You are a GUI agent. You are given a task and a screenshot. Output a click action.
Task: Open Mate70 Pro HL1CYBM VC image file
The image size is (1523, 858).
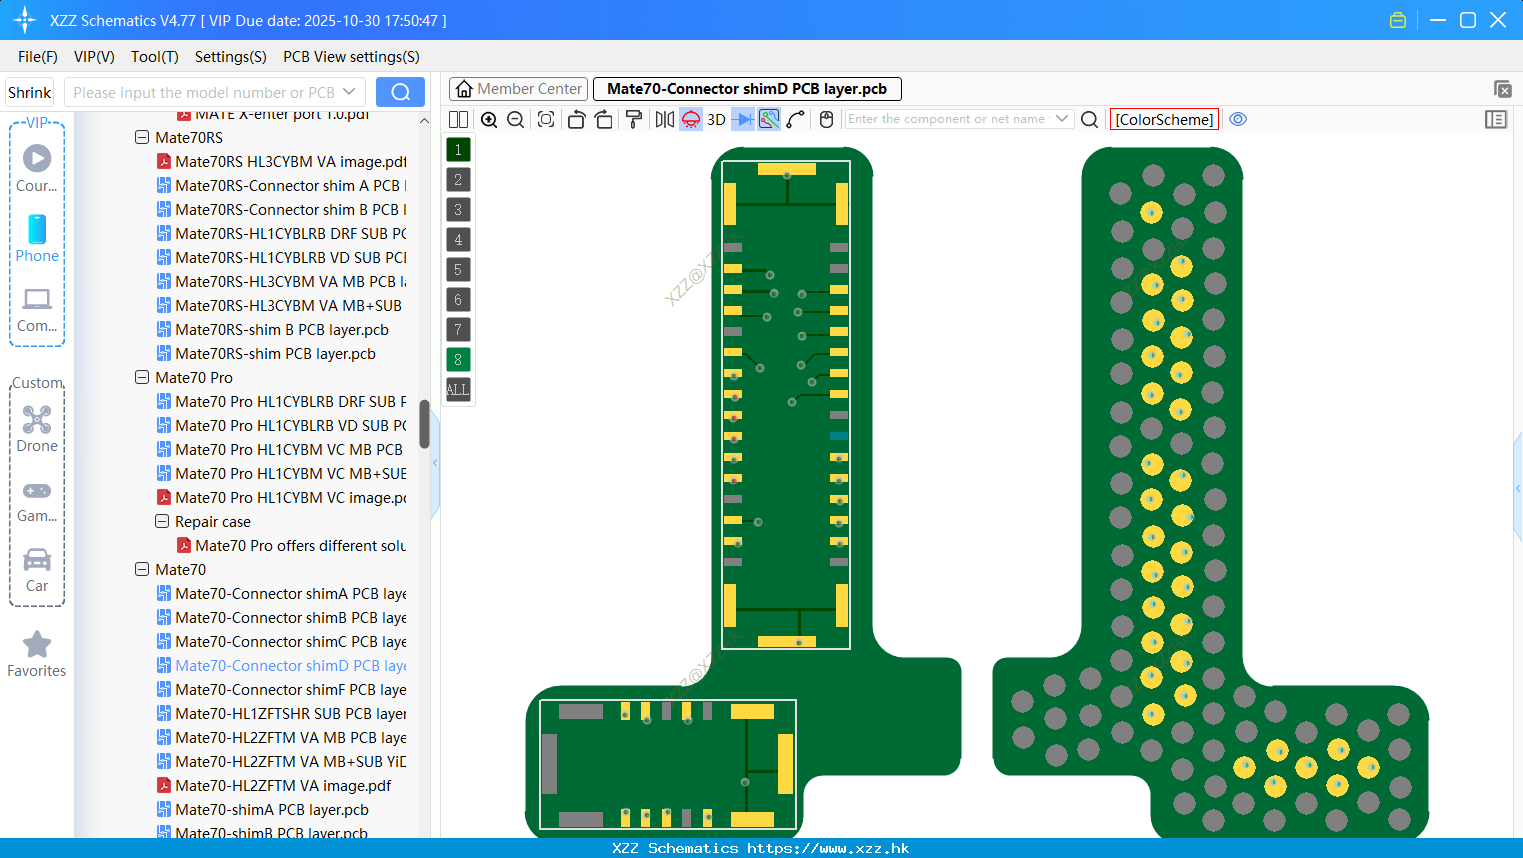click(281, 498)
